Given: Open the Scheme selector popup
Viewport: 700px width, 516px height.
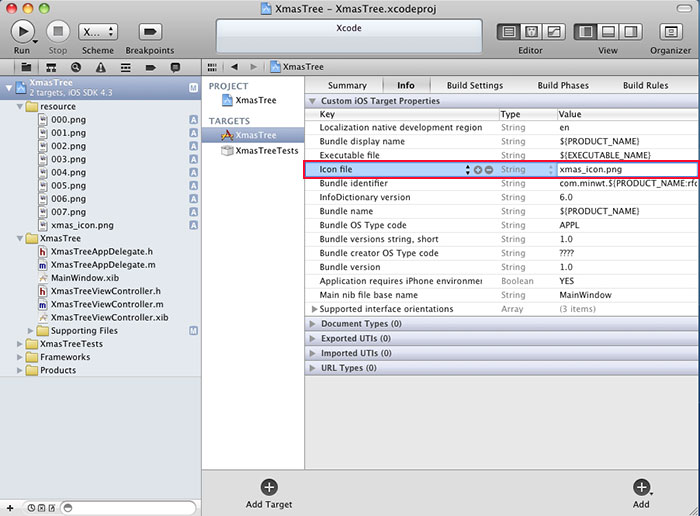Looking at the screenshot, I should point(98,32).
